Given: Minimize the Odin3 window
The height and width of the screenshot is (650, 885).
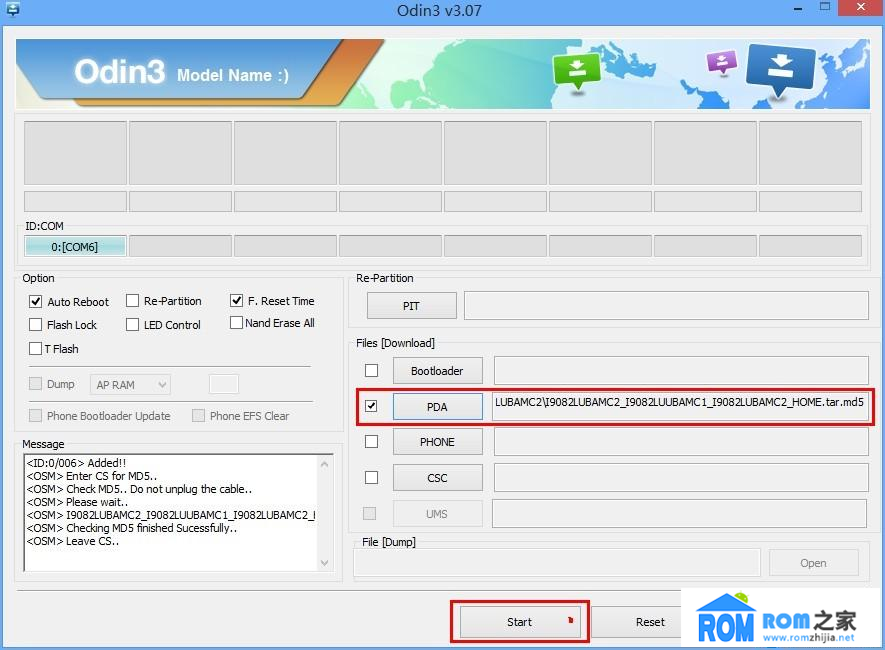Looking at the screenshot, I should tap(798, 8).
